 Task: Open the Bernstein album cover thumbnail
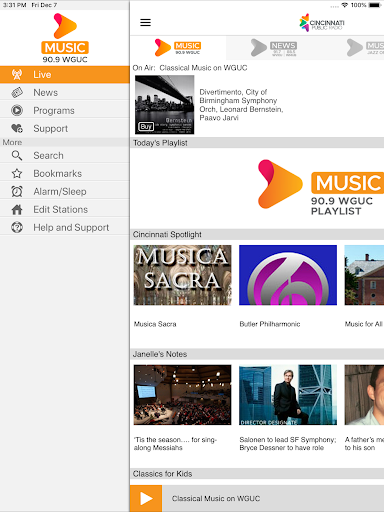click(164, 105)
